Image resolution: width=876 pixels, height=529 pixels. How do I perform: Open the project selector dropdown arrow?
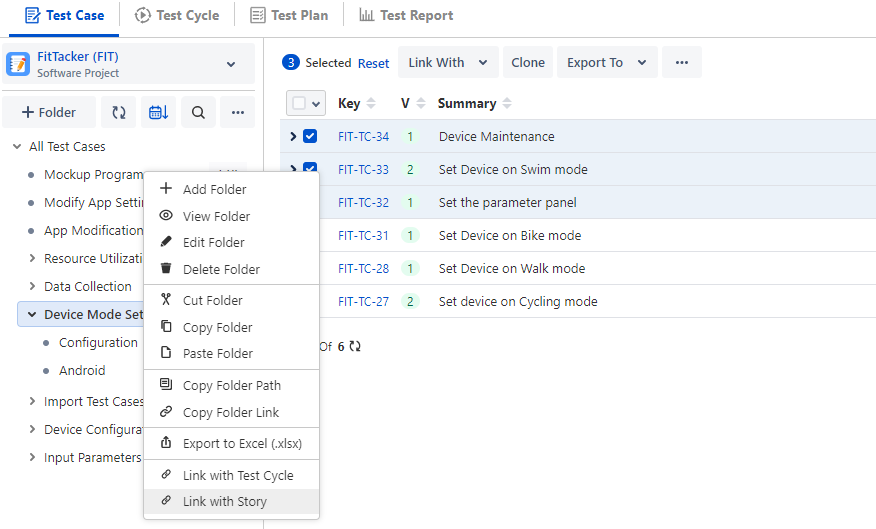tap(231, 64)
